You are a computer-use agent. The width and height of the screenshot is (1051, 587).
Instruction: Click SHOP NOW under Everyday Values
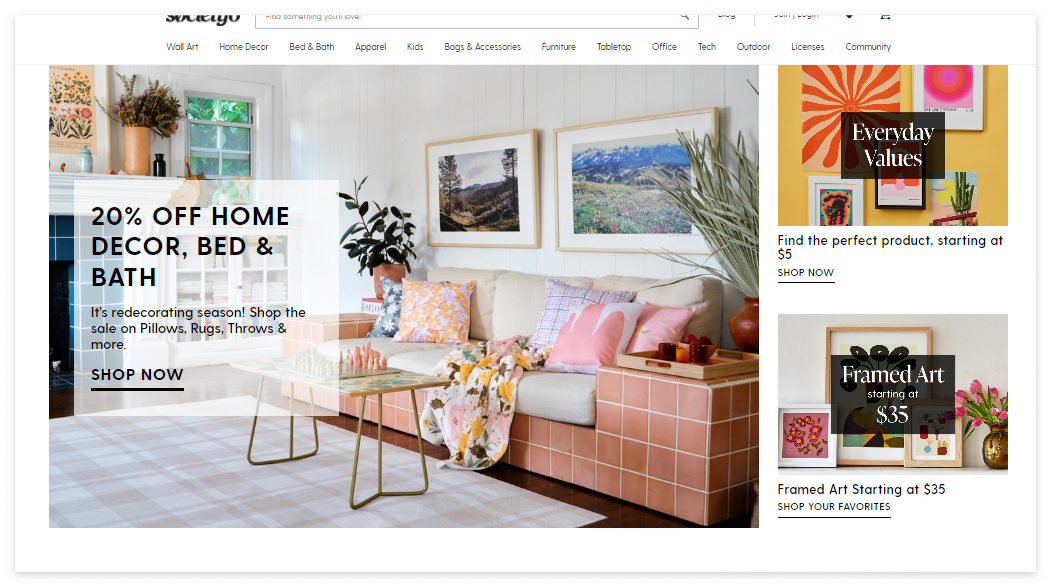tap(806, 273)
